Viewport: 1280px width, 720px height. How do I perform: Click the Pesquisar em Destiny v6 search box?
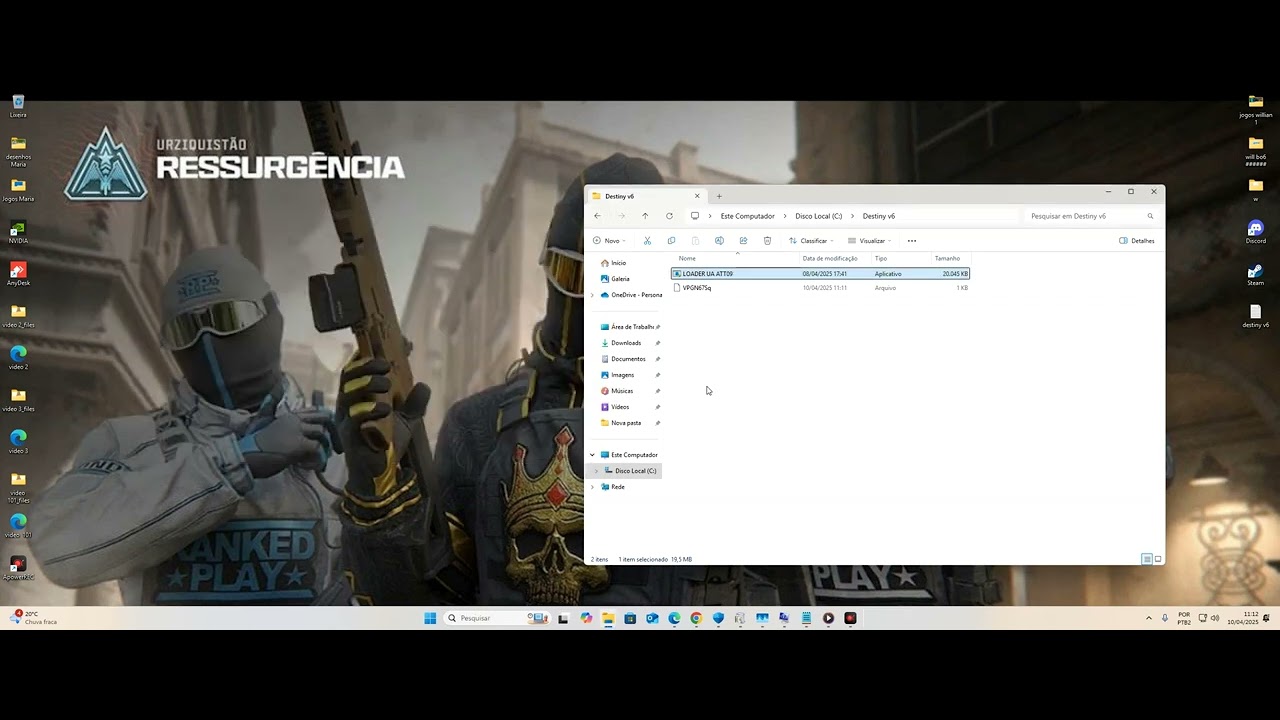[x=1092, y=216]
